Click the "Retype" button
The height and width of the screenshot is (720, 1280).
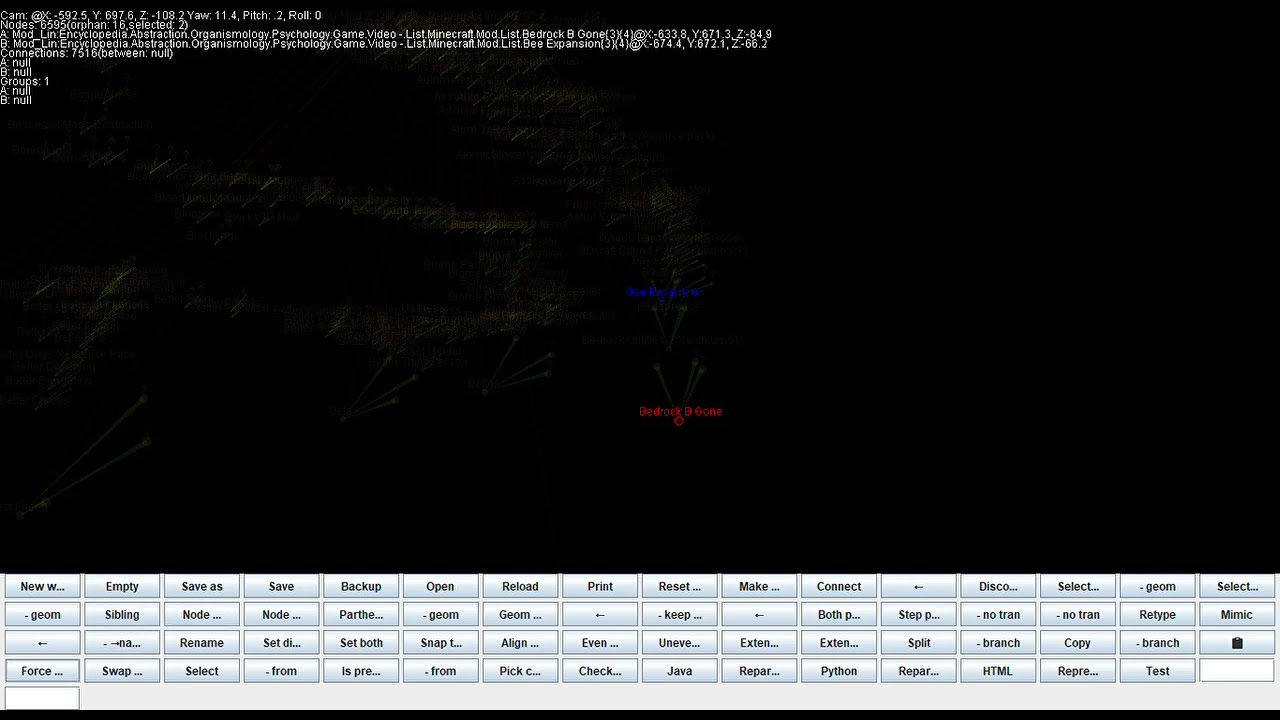[1157, 615]
